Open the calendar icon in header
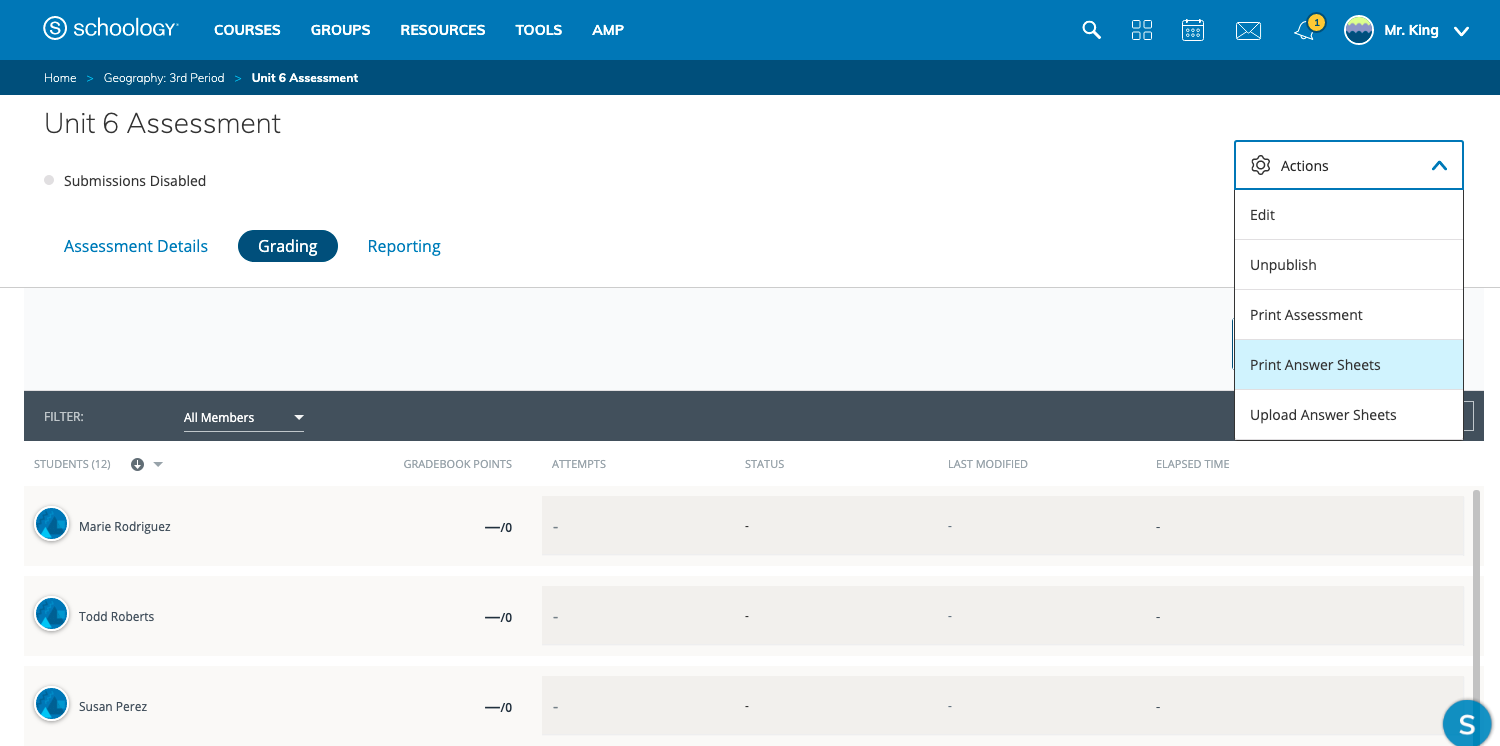This screenshot has width=1500, height=746. click(1192, 30)
